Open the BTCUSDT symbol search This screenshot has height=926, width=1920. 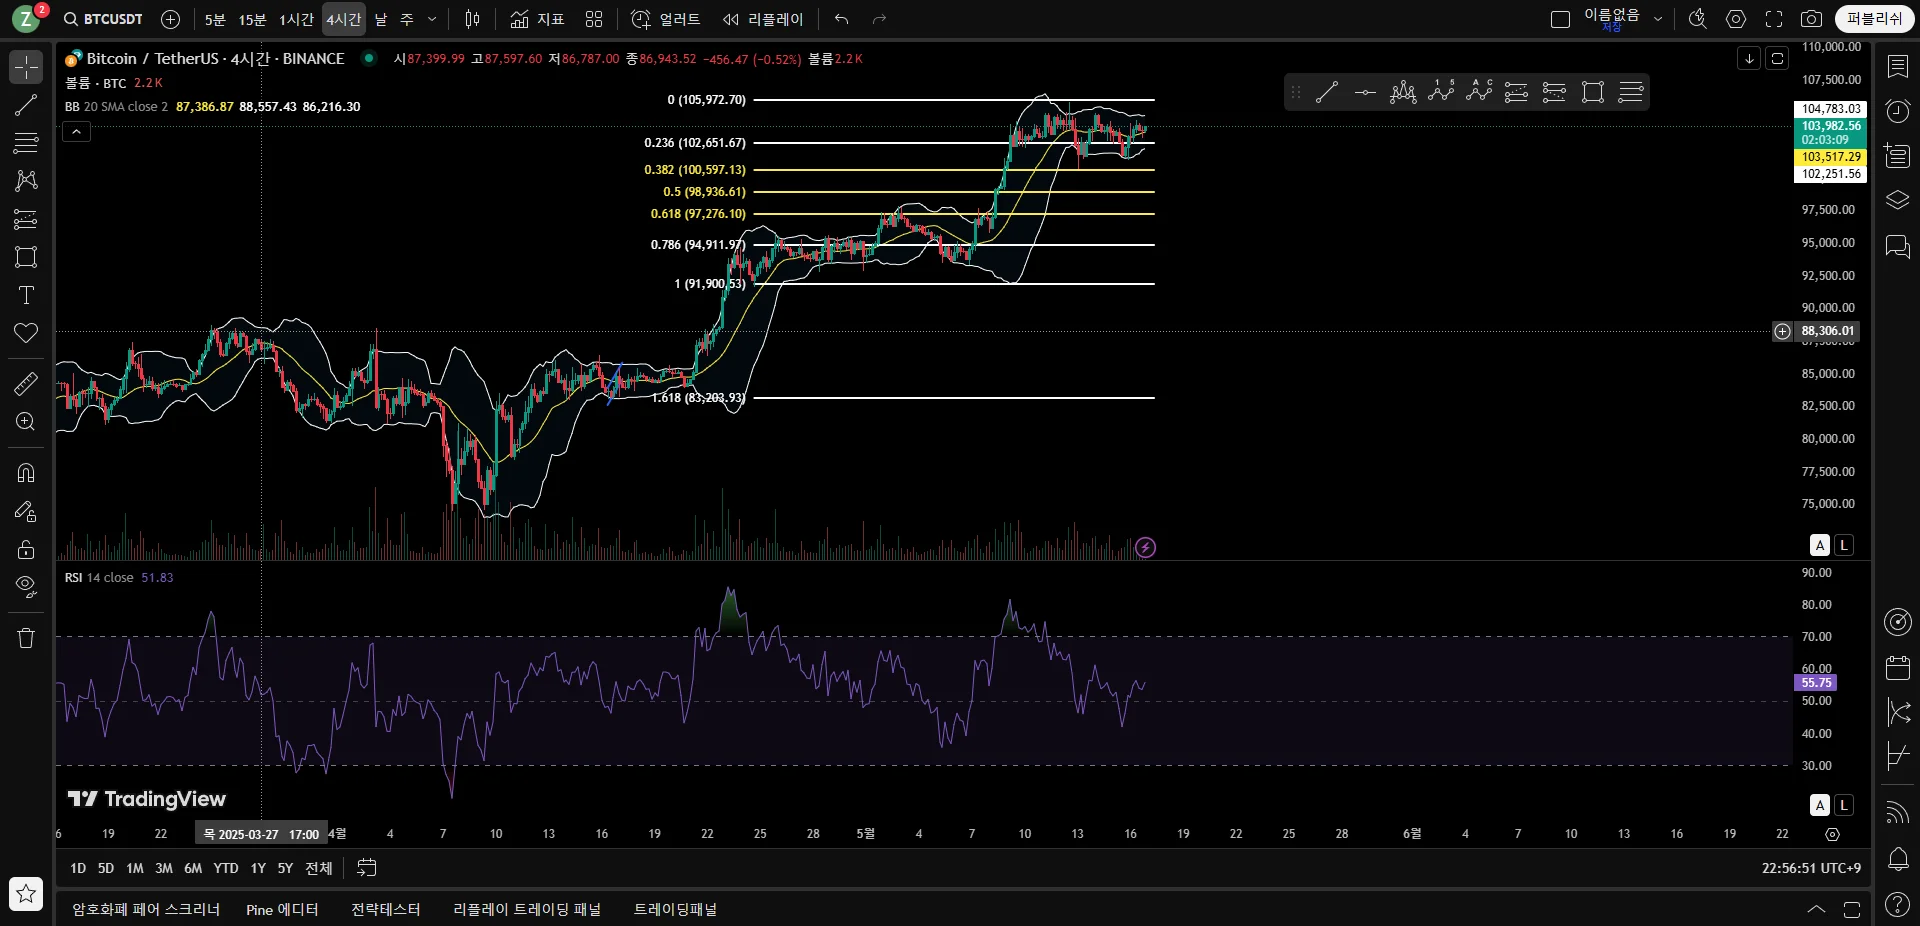point(103,19)
